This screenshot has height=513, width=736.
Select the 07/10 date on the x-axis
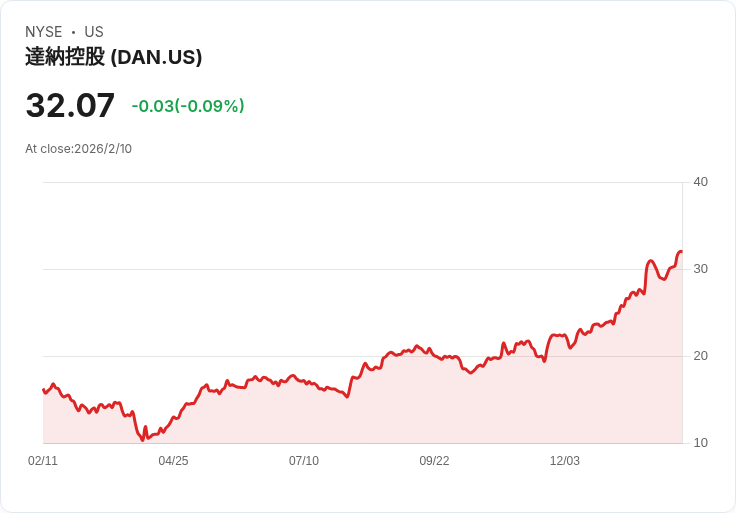tap(304, 461)
